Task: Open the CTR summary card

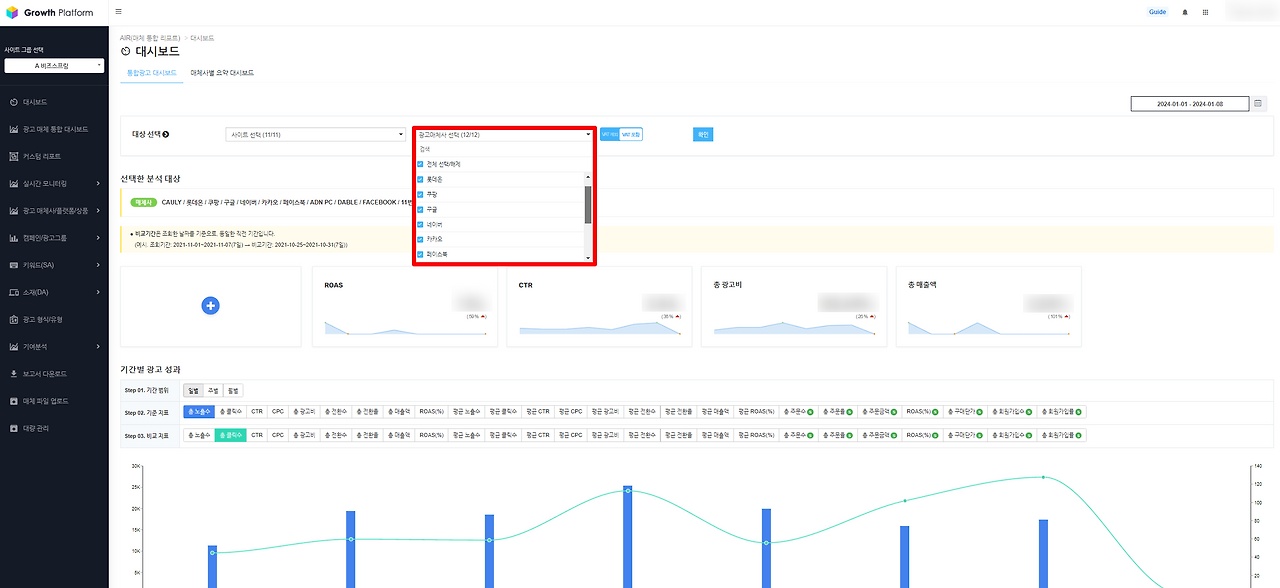Action: 599,306
